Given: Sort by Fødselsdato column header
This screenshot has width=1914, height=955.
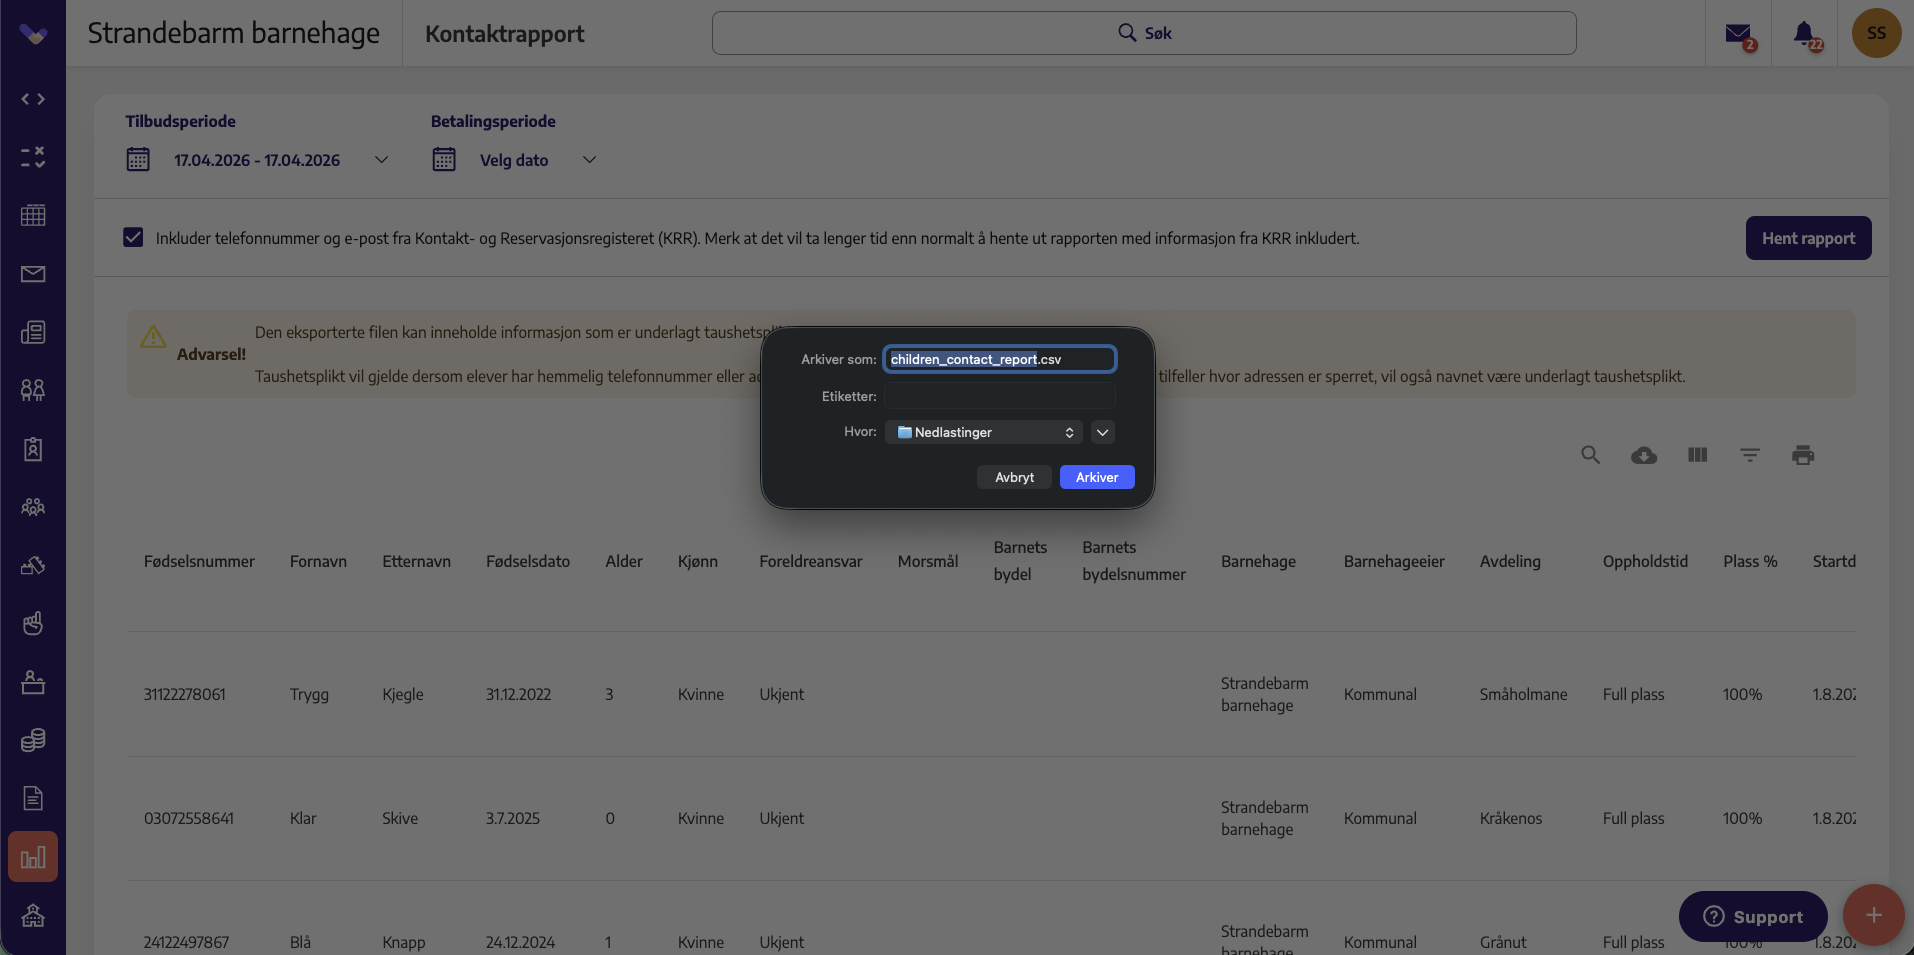Looking at the screenshot, I should click(x=528, y=561).
